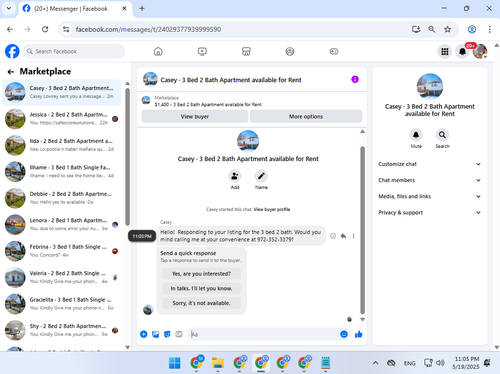Screen dimensions: 500x374
Task: Open Shy - 2 Bed 2 Bath conversation
Action: tap(62, 330)
